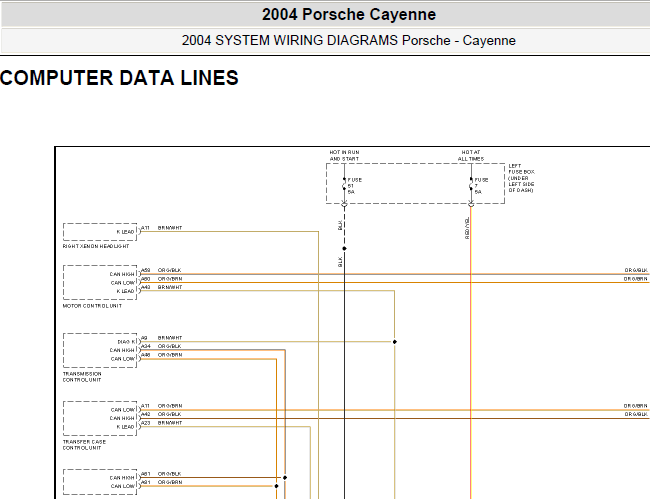Select the "LEFT FUSE BOX (UNDER LEFT SIDE OF DASH)" label
The height and width of the screenshot is (499, 650).
pos(521,178)
